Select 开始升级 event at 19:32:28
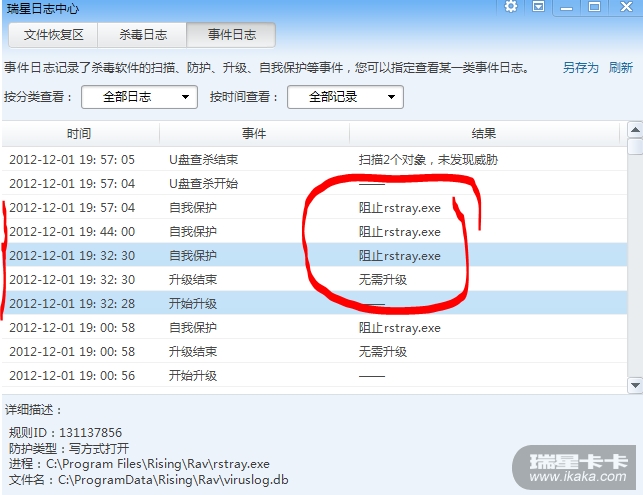This screenshot has width=643, height=495. pos(193,303)
